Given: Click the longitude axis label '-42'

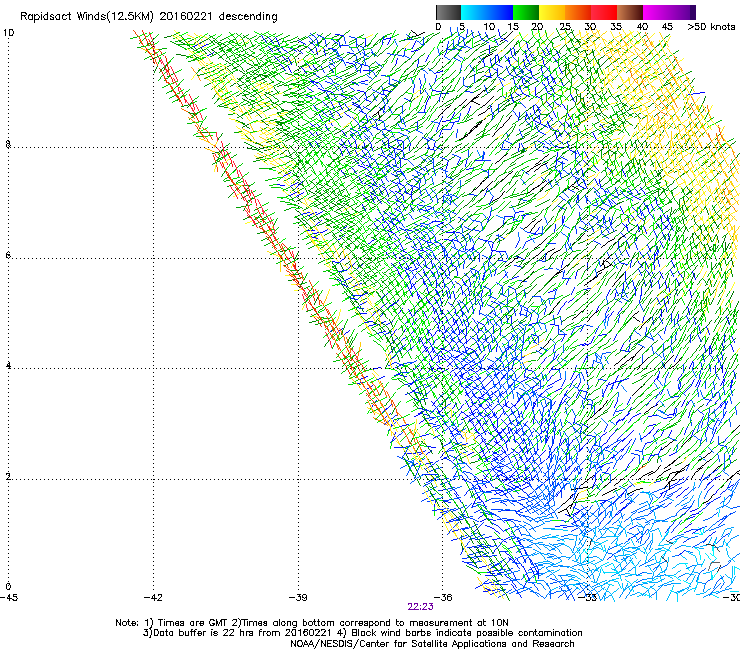Looking at the screenshot, I should [153, 598].
